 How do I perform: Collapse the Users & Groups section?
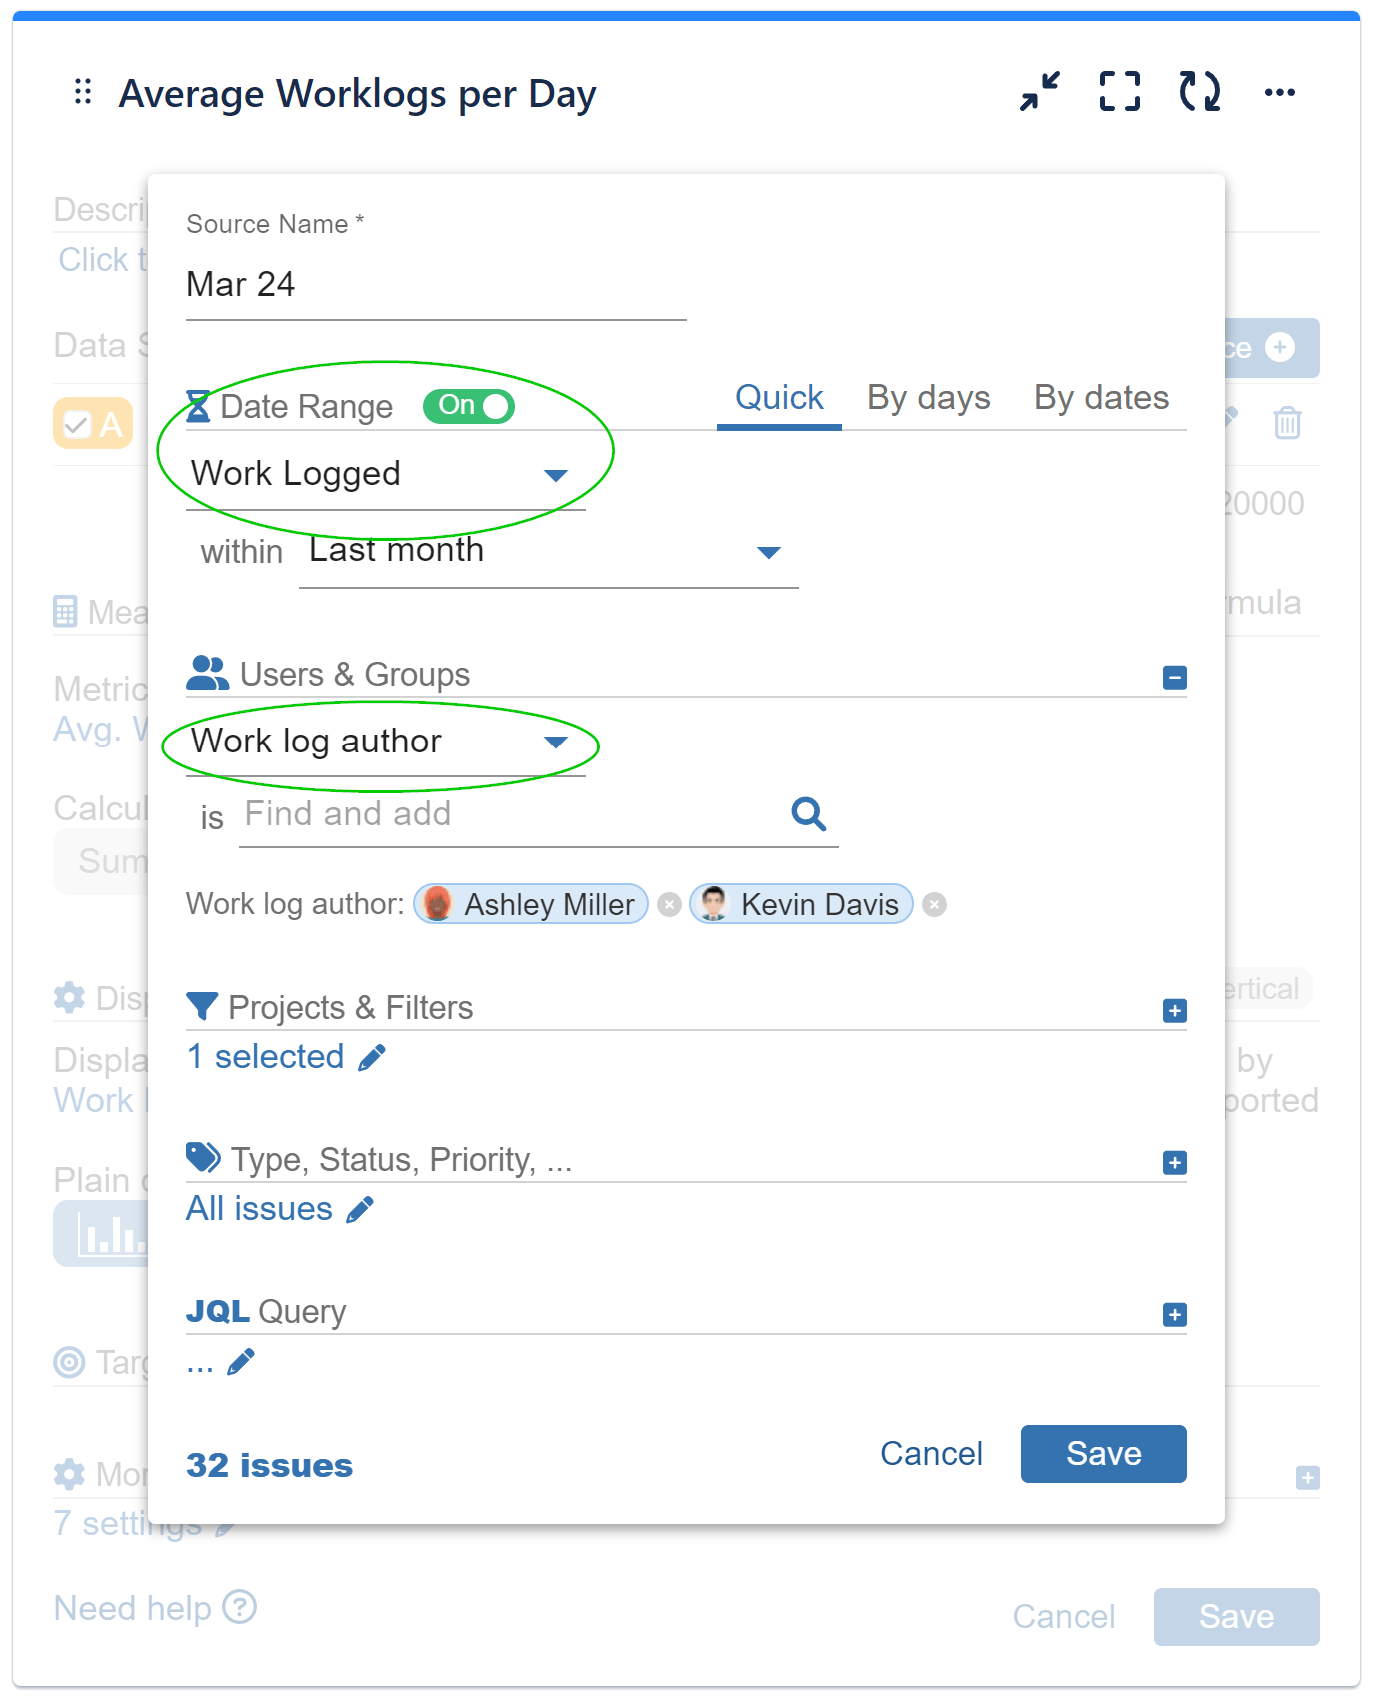[x=1173, y=677]
